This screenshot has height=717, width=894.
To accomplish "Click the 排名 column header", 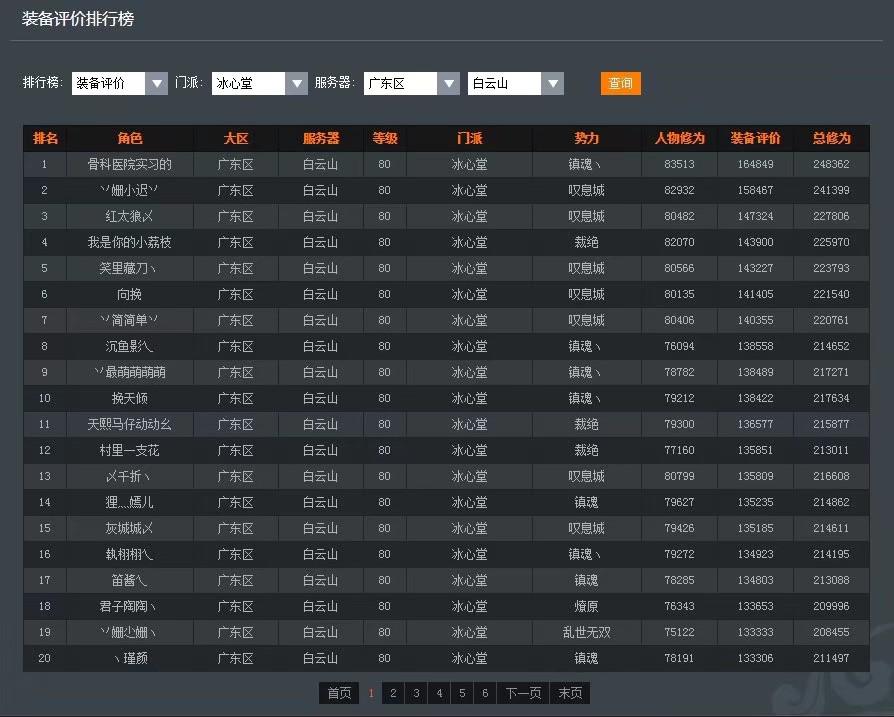I will tap(45, 138).
